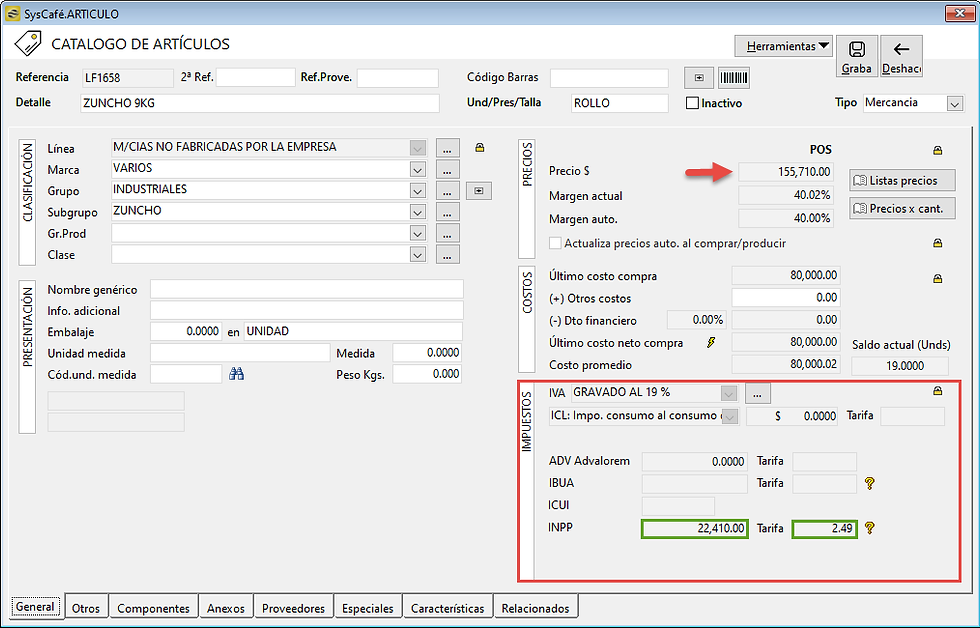Open the Tipo Mercancia dropdown
Screen dimensions: 980x628
954,104
